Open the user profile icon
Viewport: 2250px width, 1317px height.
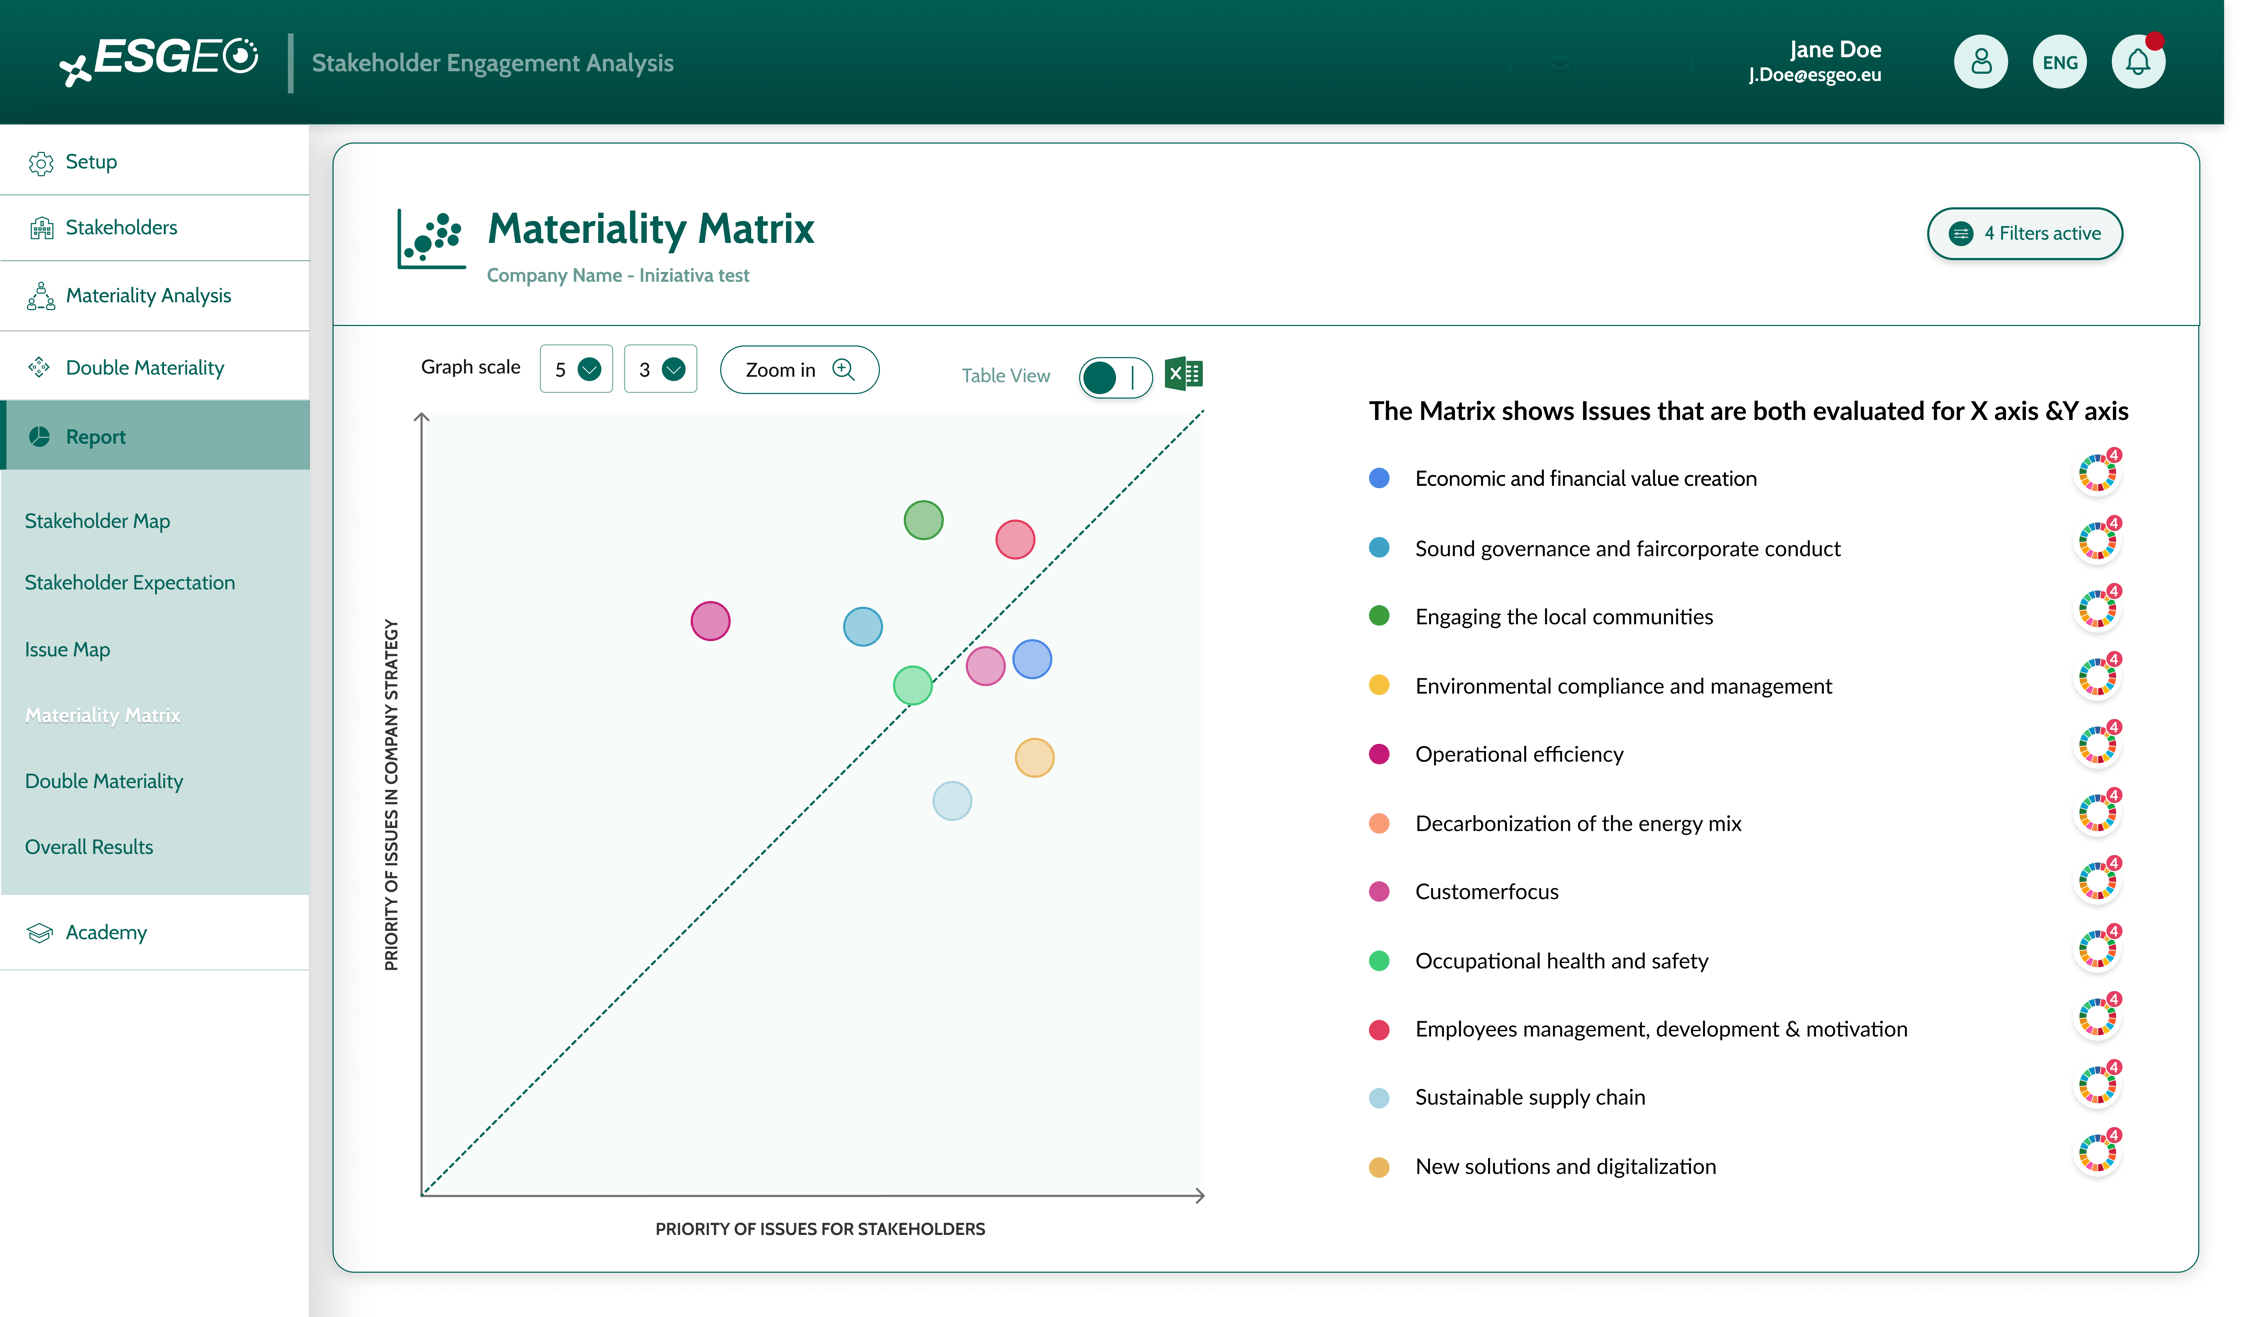tap(1980, 62)
